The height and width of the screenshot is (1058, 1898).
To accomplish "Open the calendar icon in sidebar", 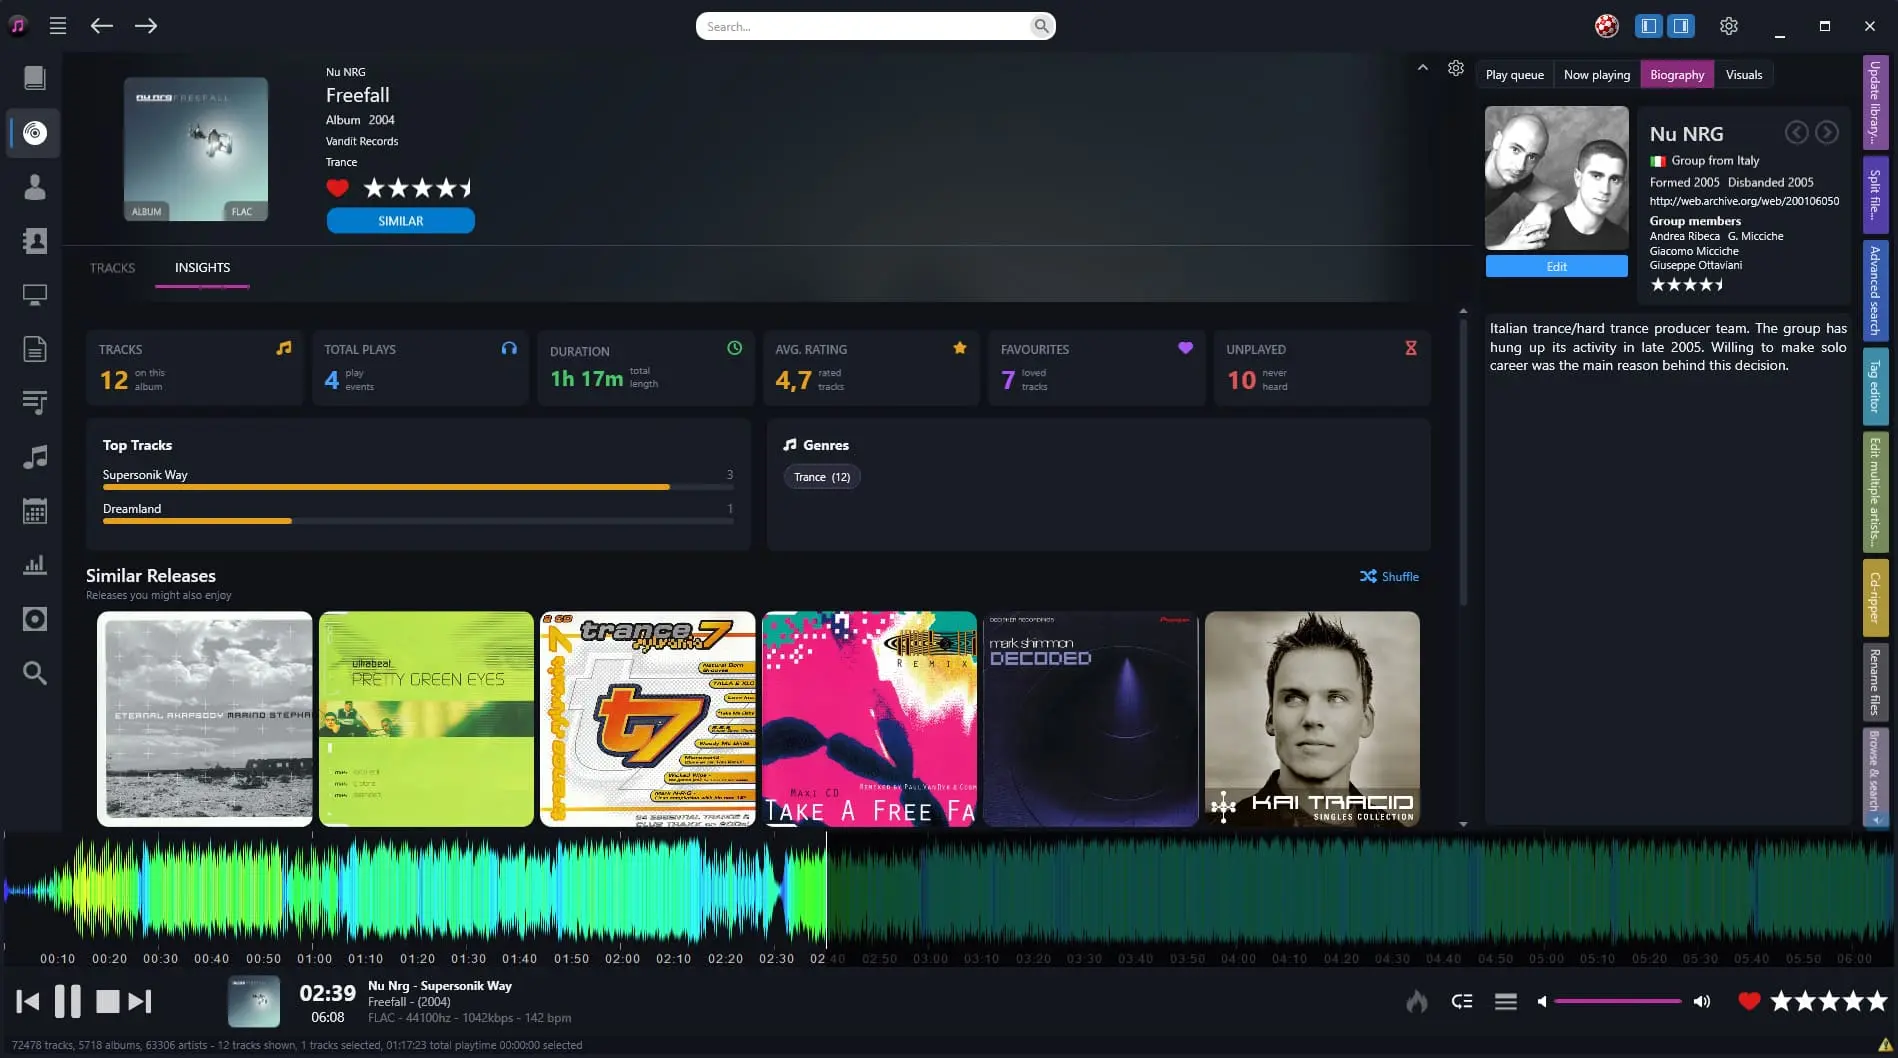I will tap(35, 511).
